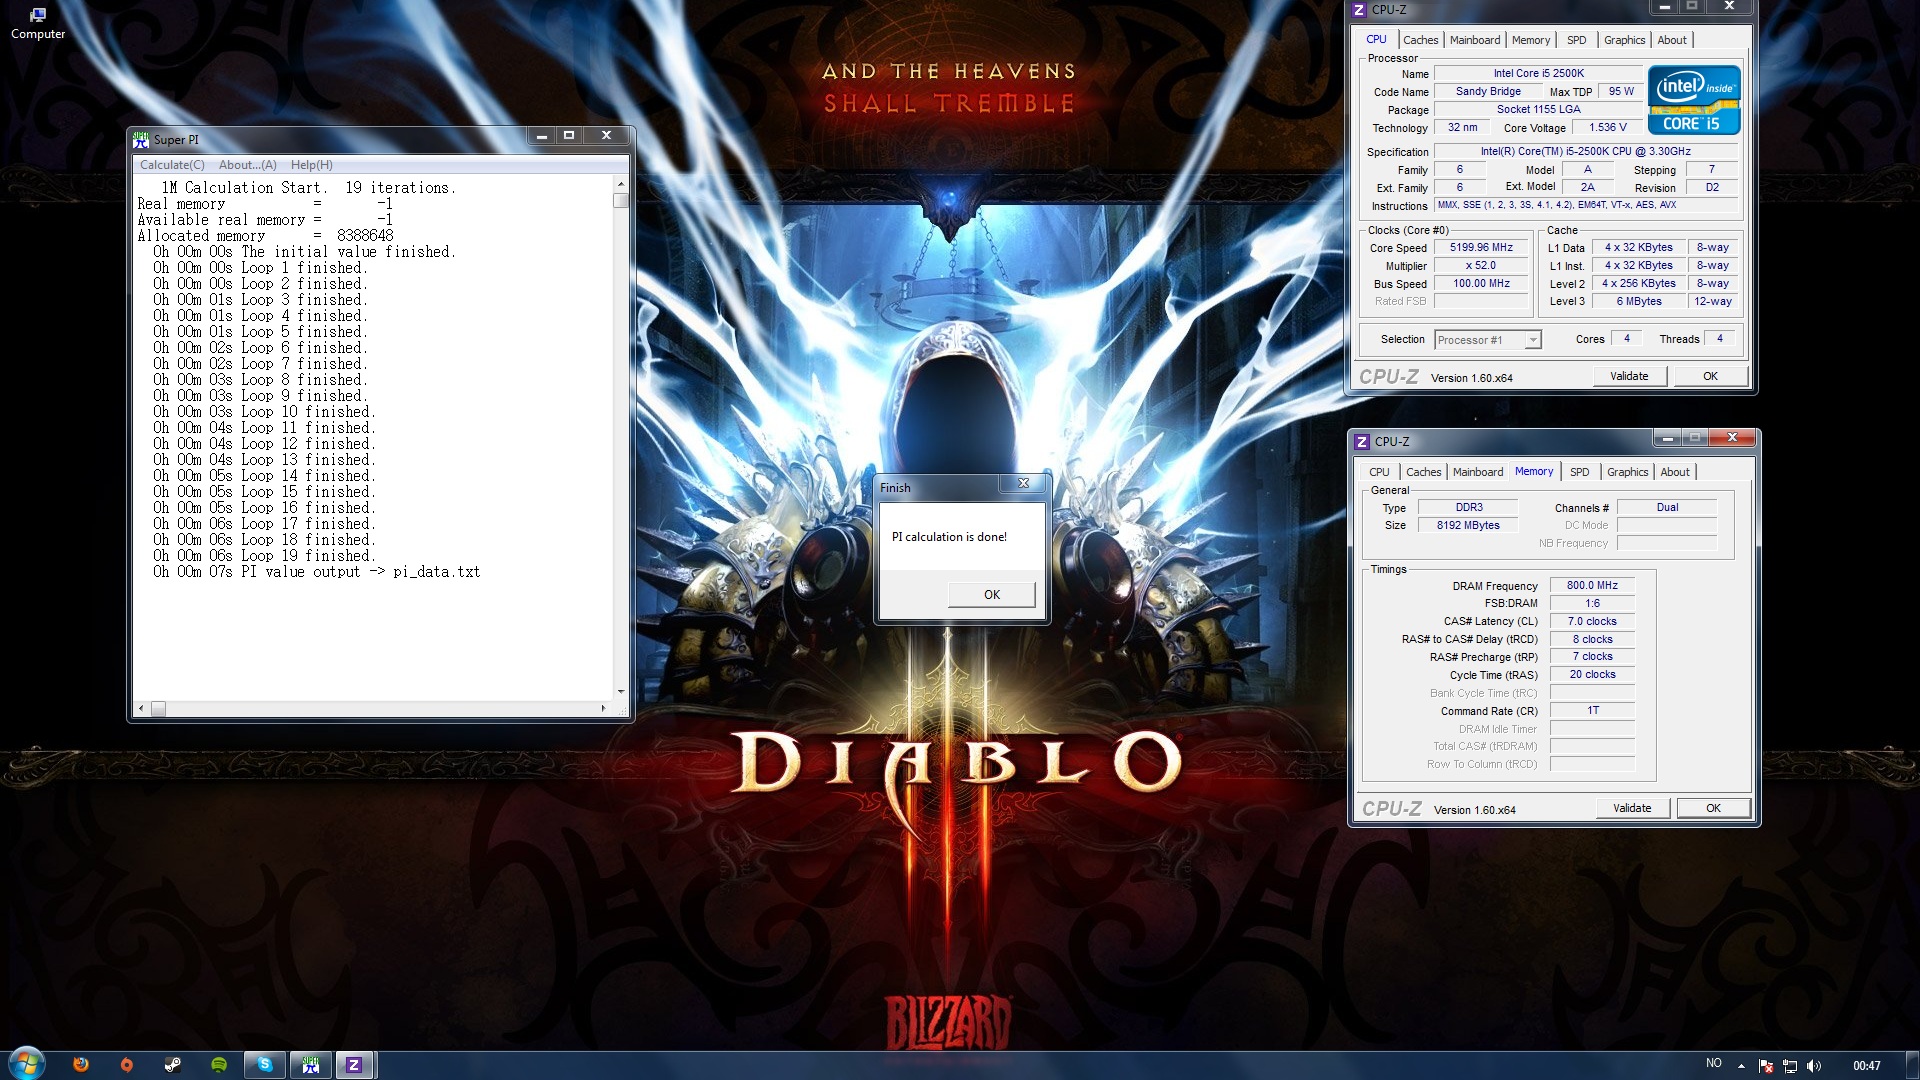Select Caches tab in lower CPU-Z window
This screenshot has width=1920, height=1080.
point(1423,472)
